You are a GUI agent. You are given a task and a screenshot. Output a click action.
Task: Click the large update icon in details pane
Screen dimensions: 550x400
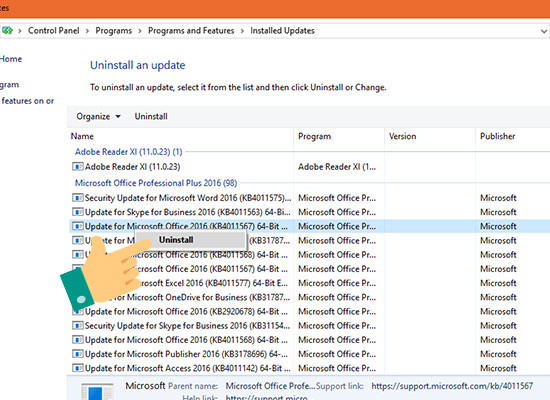97,392
